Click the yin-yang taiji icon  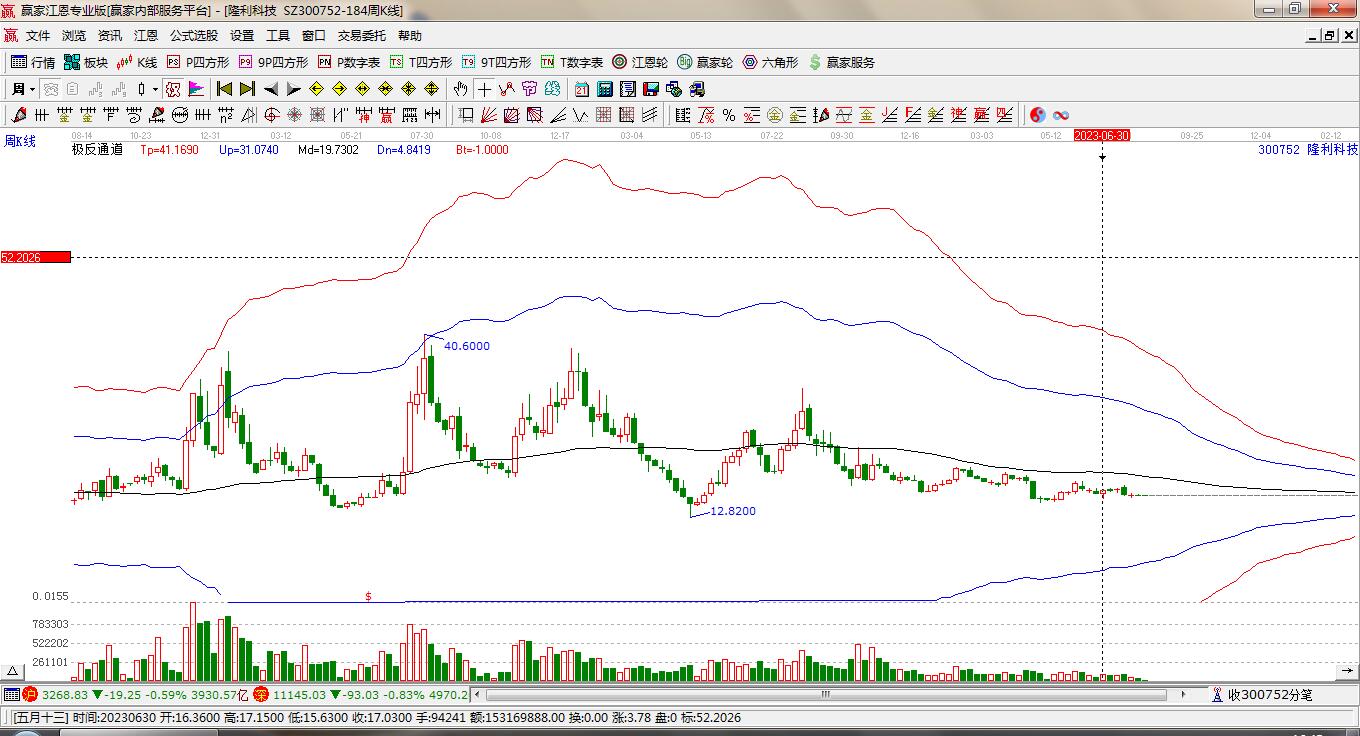click(x=1038, y=115)
